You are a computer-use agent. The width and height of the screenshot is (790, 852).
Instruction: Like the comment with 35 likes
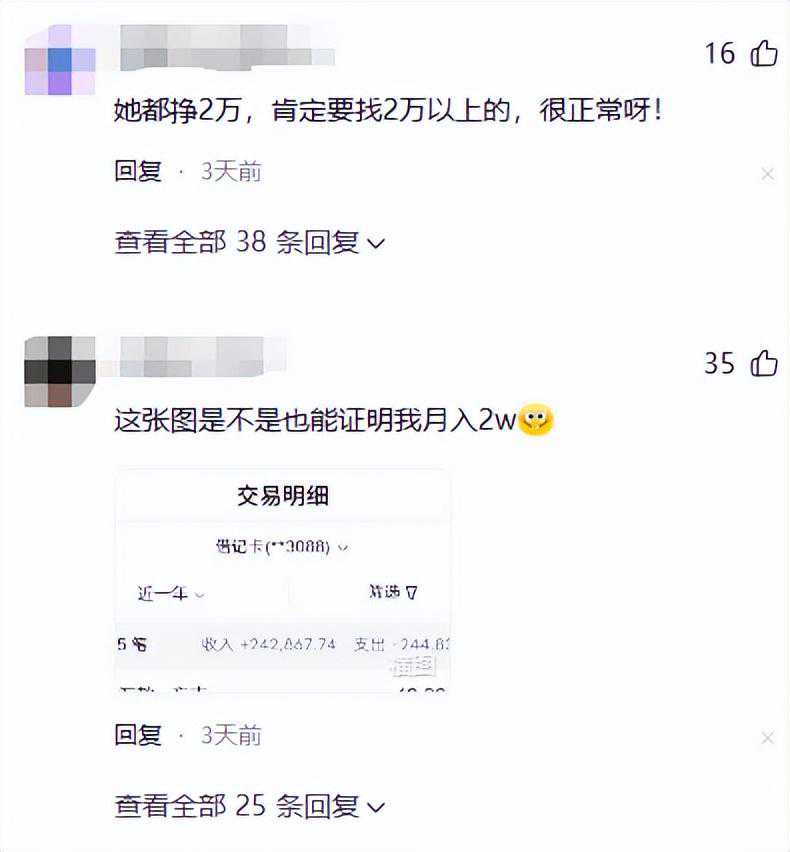pyautogui.click(x=764, y=363)
